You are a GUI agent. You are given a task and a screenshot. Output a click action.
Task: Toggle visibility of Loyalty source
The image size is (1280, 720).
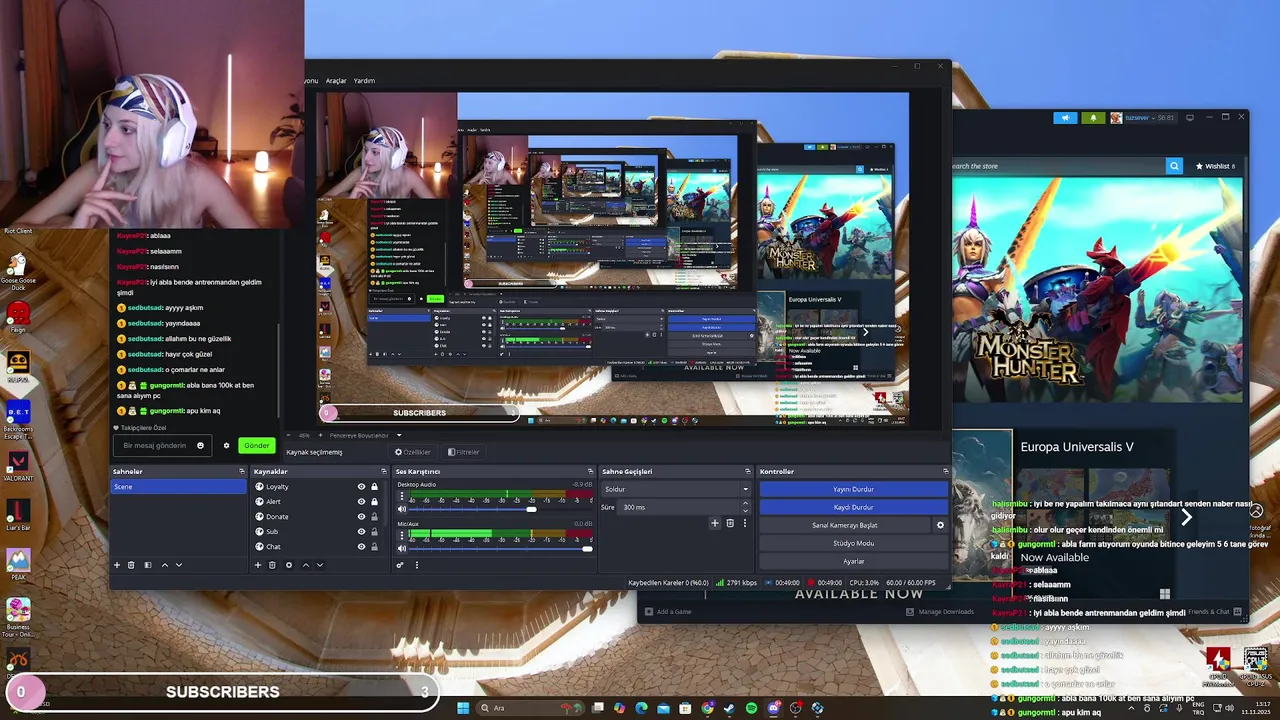point(361,487)
